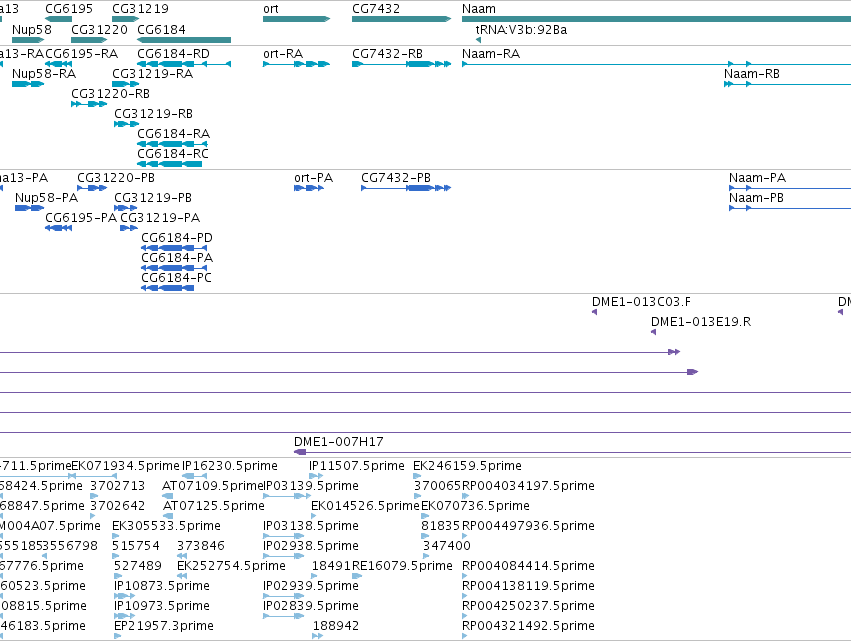Click the tRNA:V3b:92Ba label
Screen dimensions: 851x641
[x=521, y=29]
